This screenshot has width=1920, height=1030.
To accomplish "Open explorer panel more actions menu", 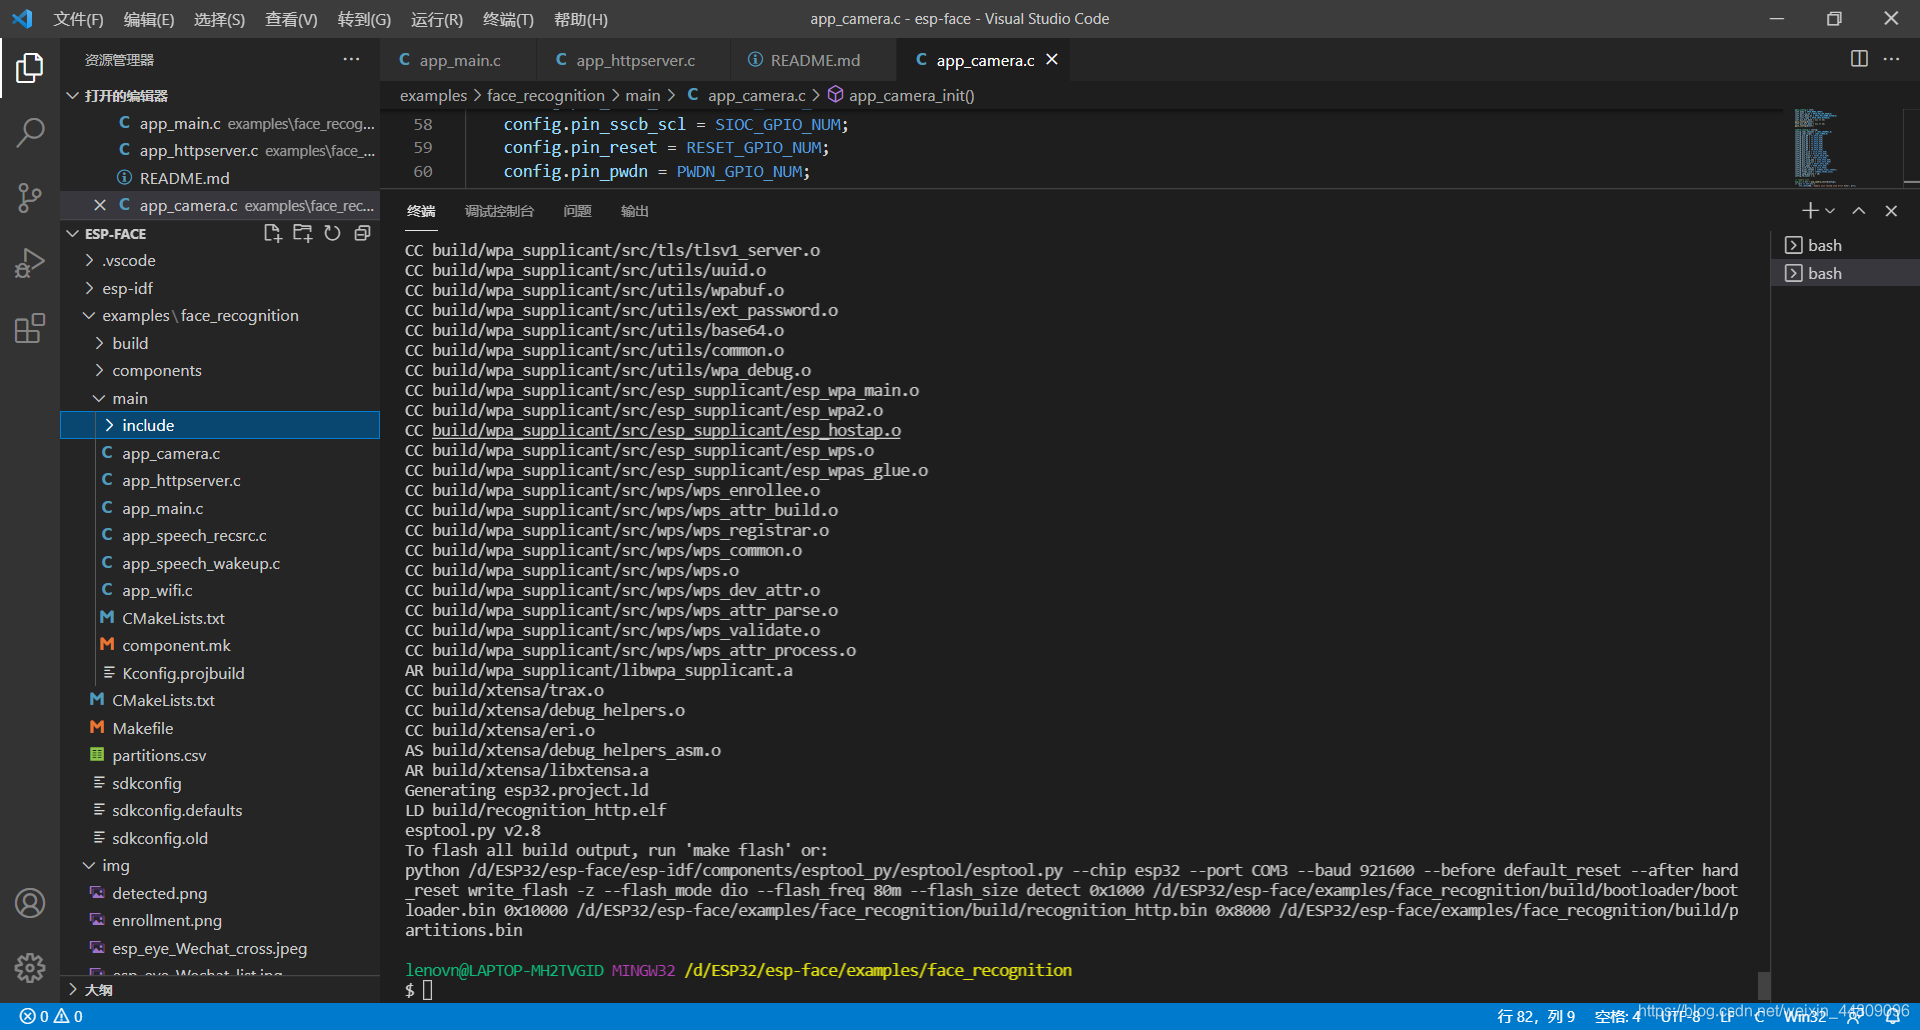I will 351,60.
